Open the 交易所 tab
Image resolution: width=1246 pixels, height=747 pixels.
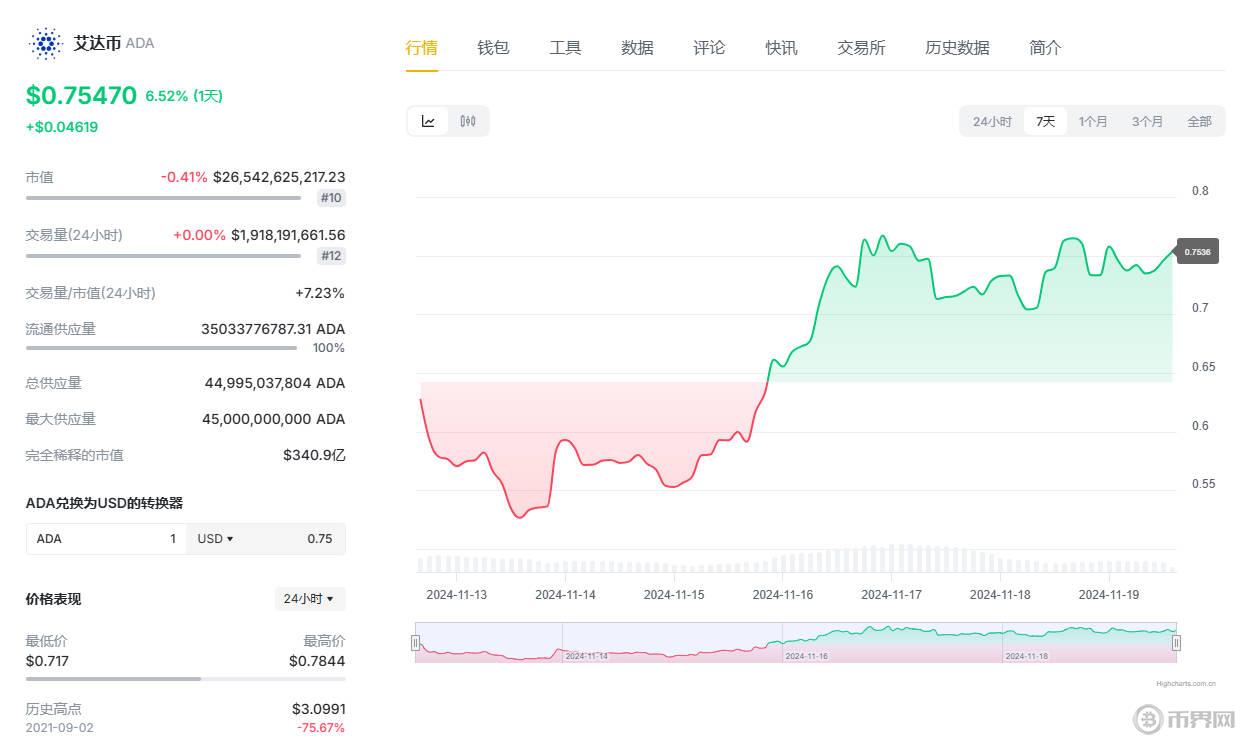coord(861,47)
